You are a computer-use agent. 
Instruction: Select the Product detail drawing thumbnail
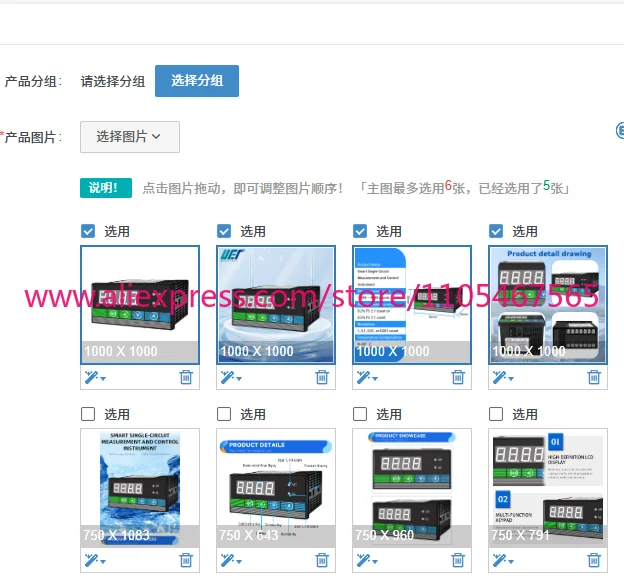point(548,305)
